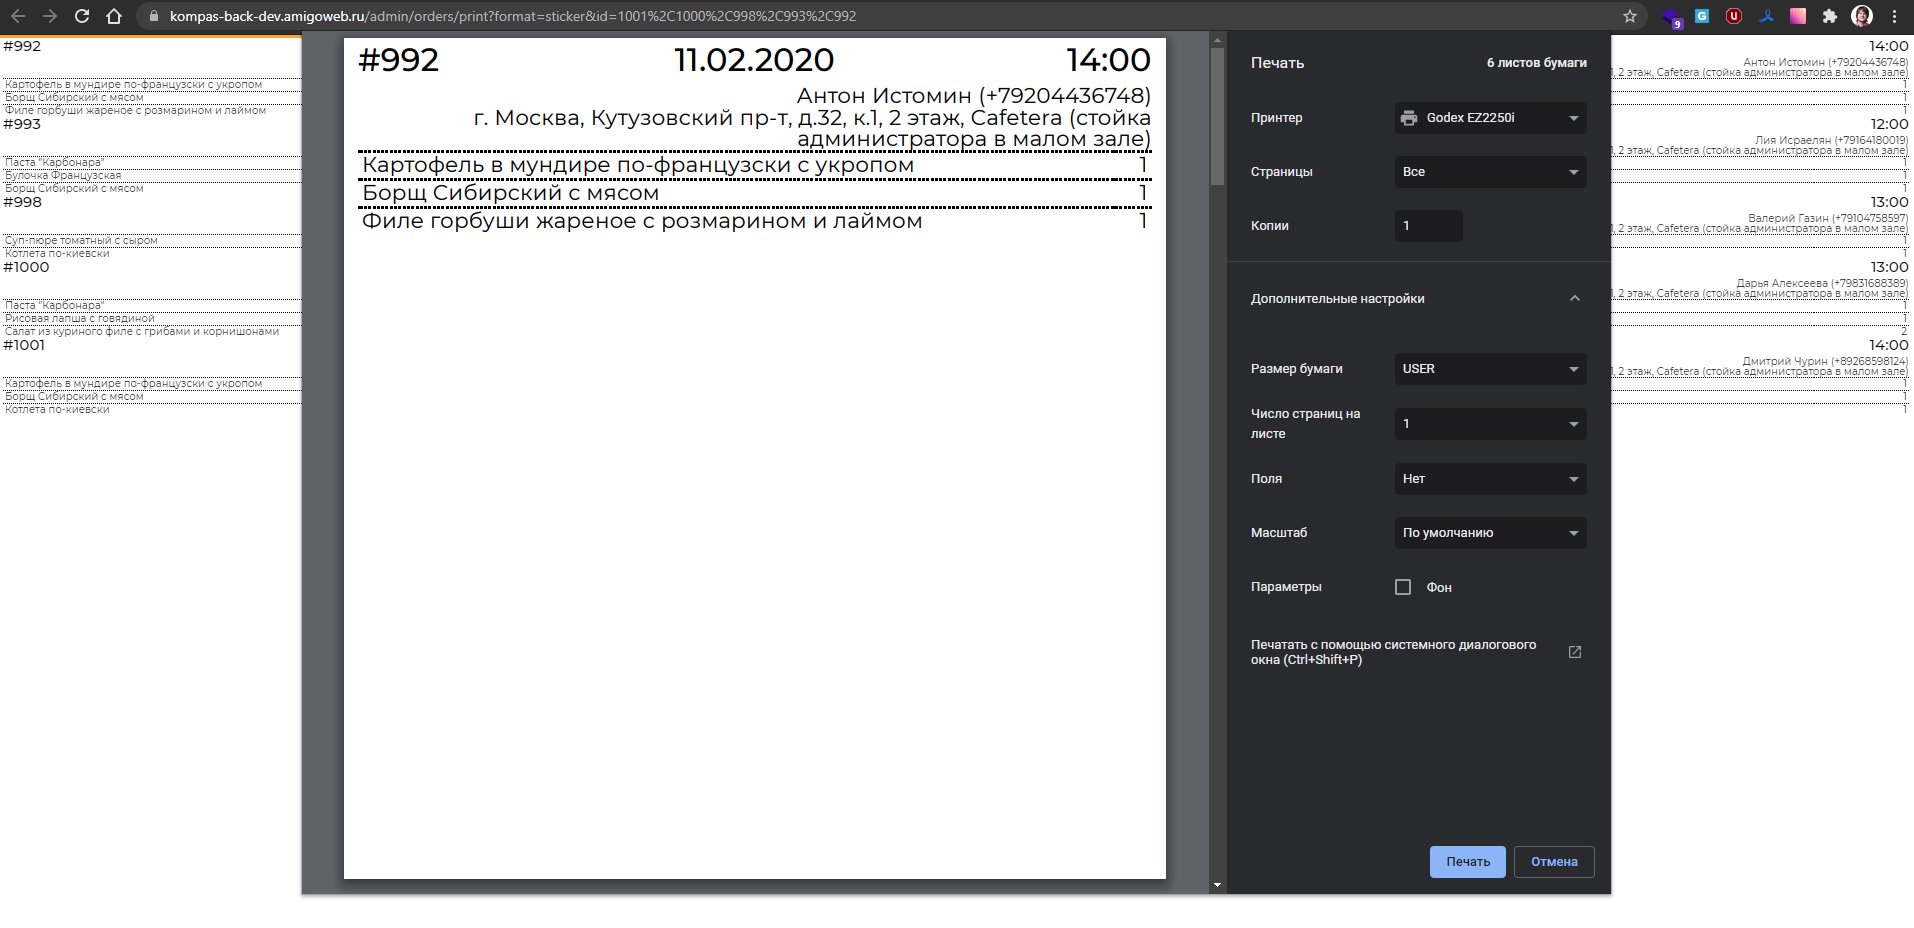Click the open-external icon for system print dialog

point(1575,652)
